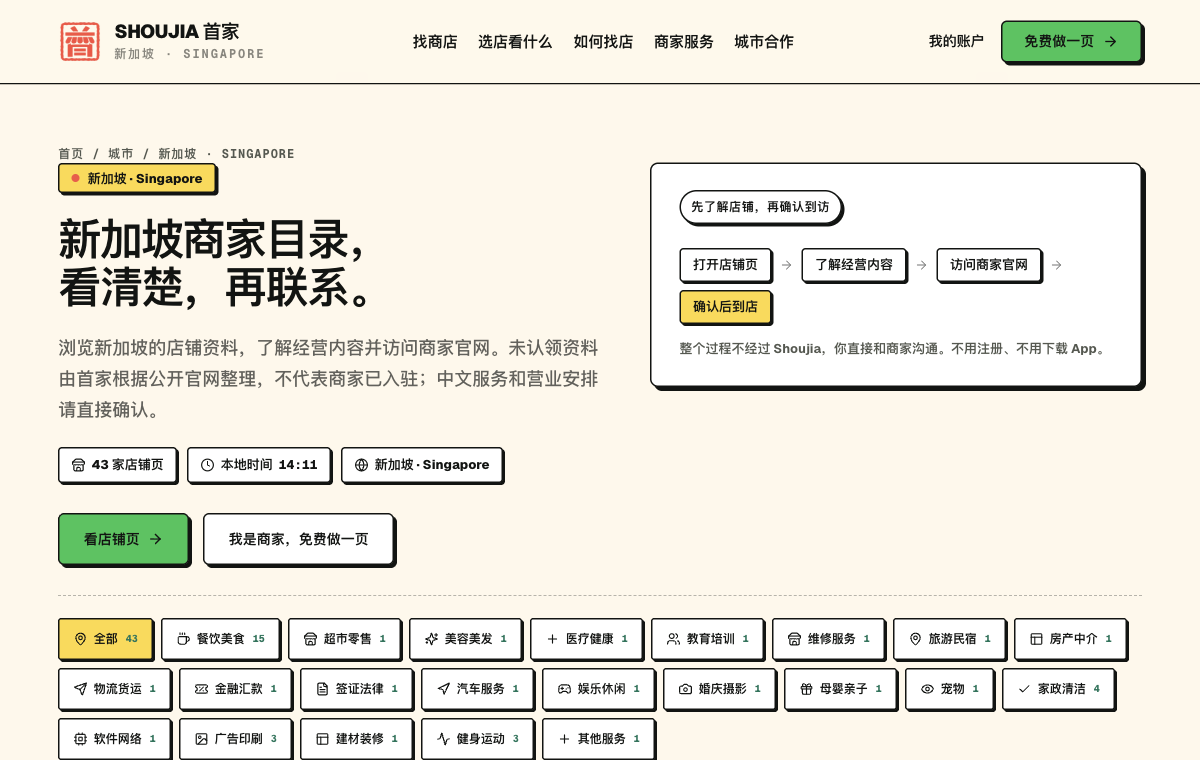Filter by 餐饮美食 category
This screenshot has width=1200, height=760.
click(221, 639)
